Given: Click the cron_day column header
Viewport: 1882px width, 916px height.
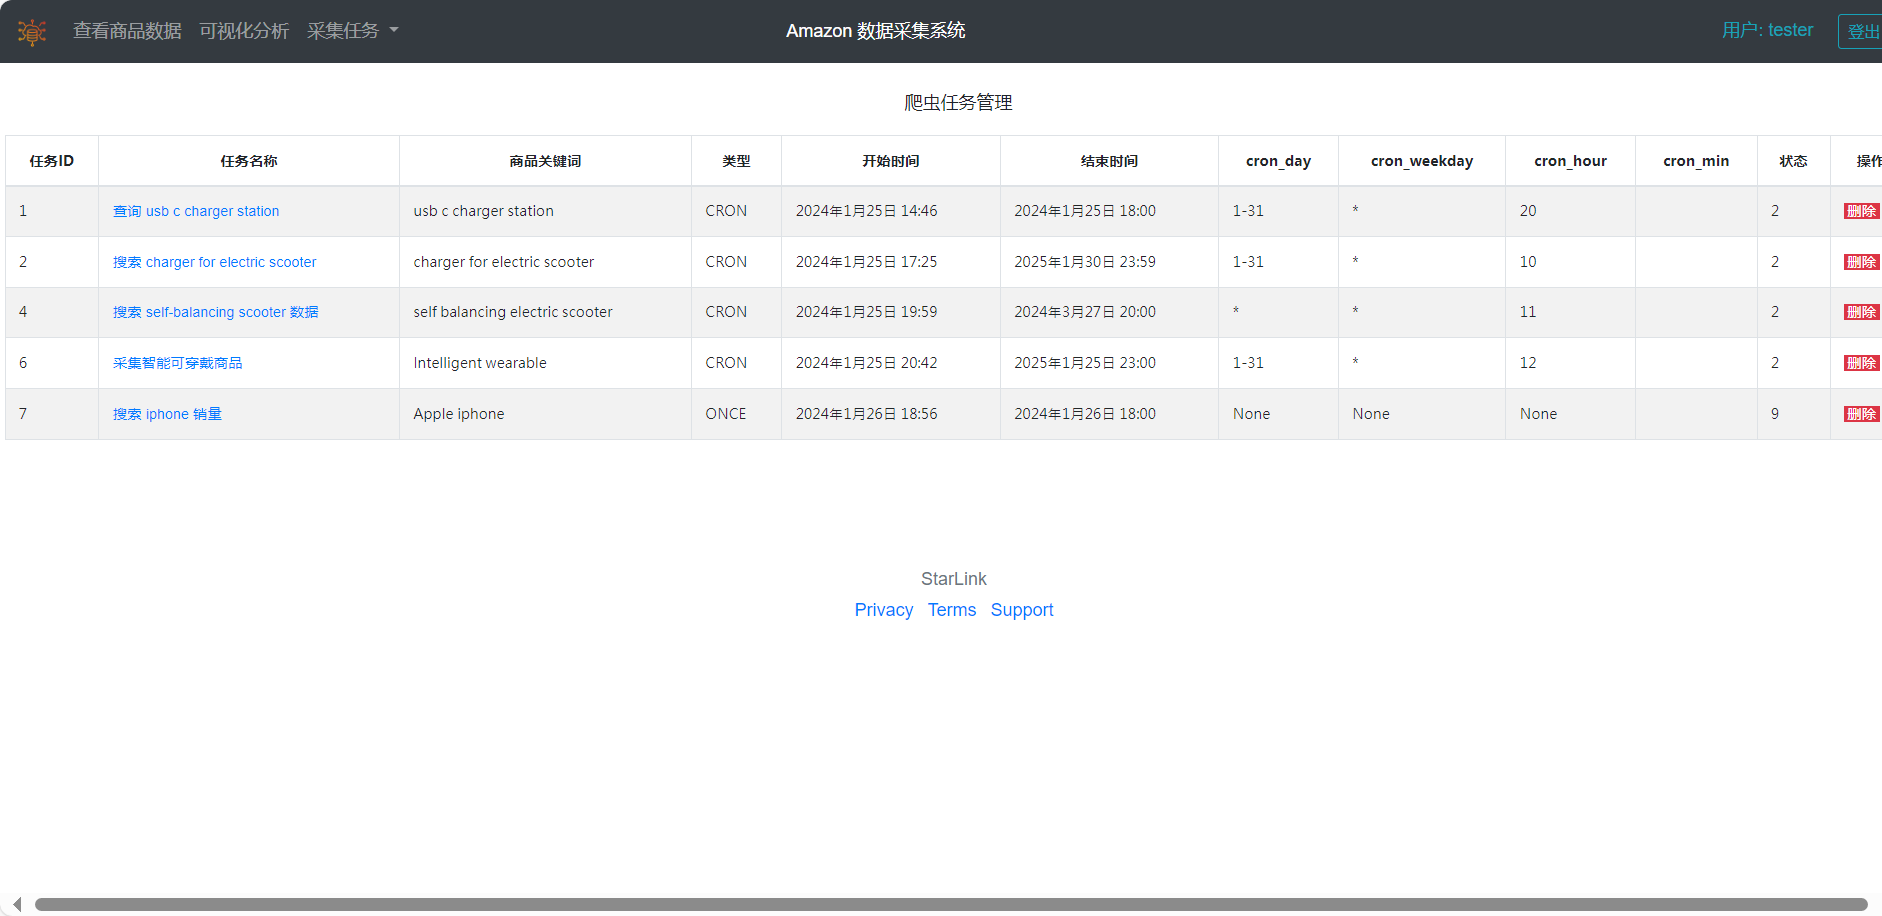Looking at the screenshot, I should point(1278,161).
